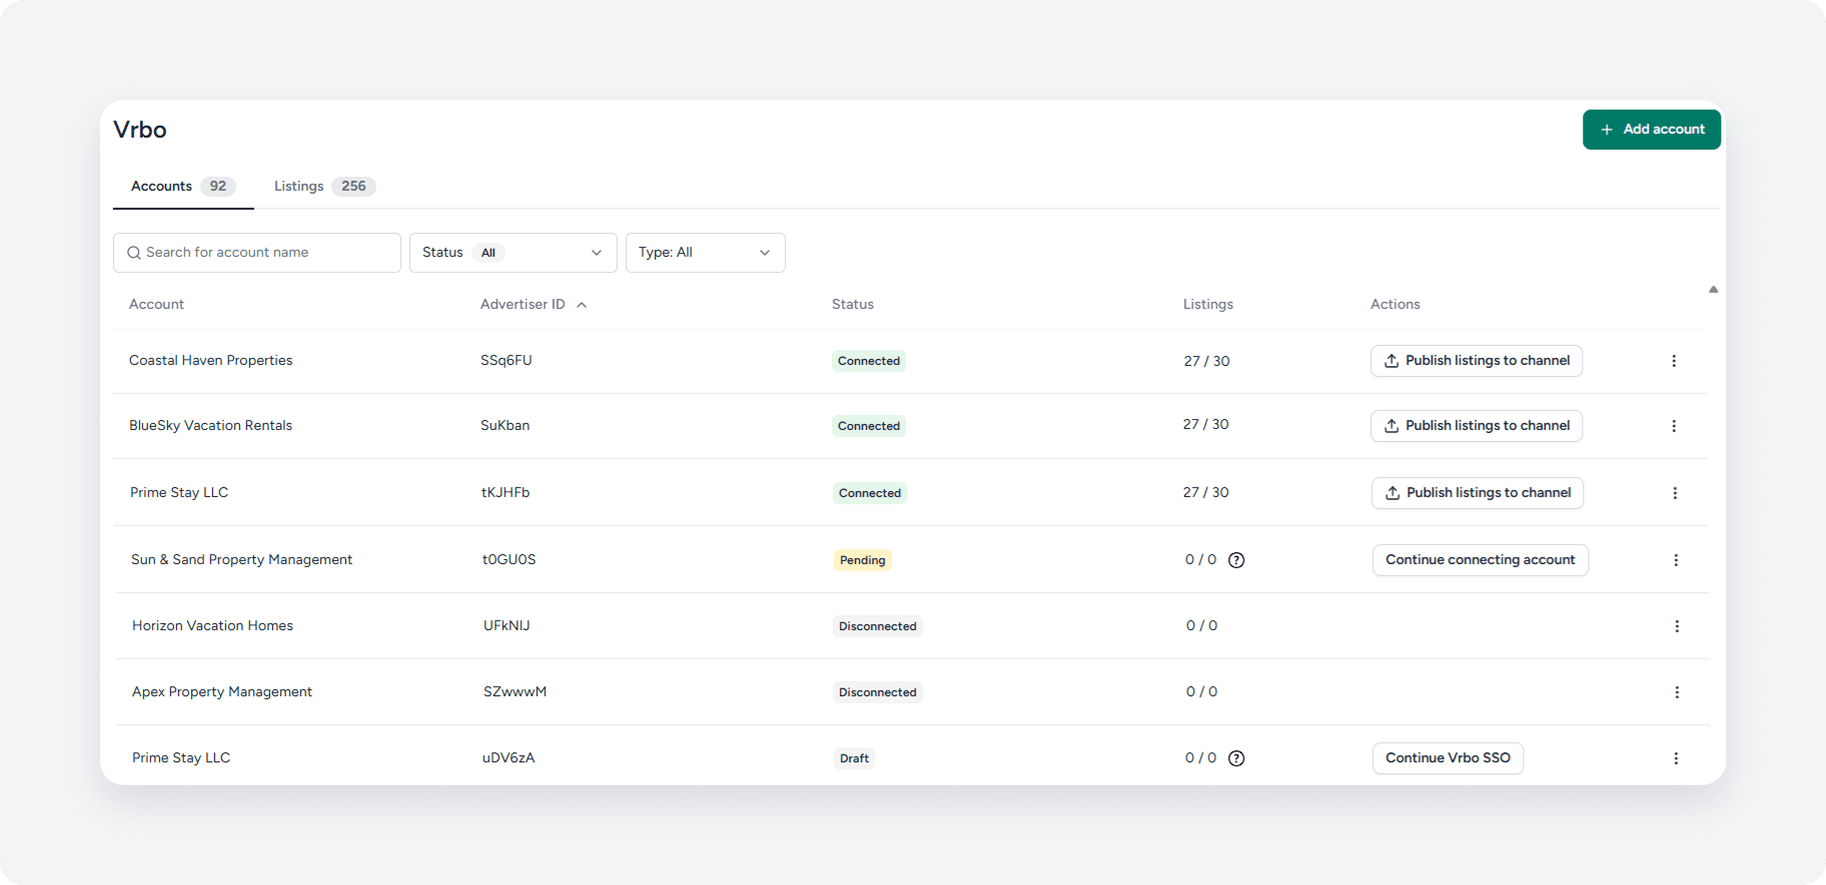Click the Listings column header
This screenshot has width=1826, height=885.
click(1208, 304)
